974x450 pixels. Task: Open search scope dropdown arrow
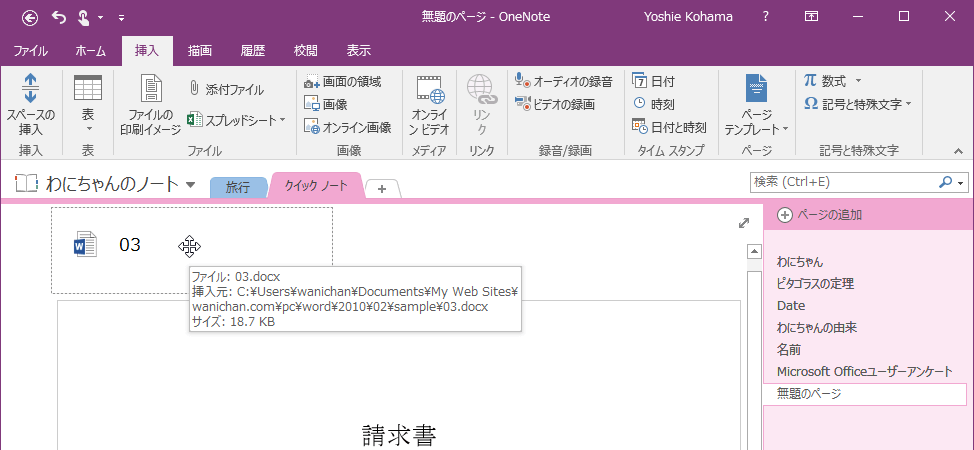[x=961, y=183]
